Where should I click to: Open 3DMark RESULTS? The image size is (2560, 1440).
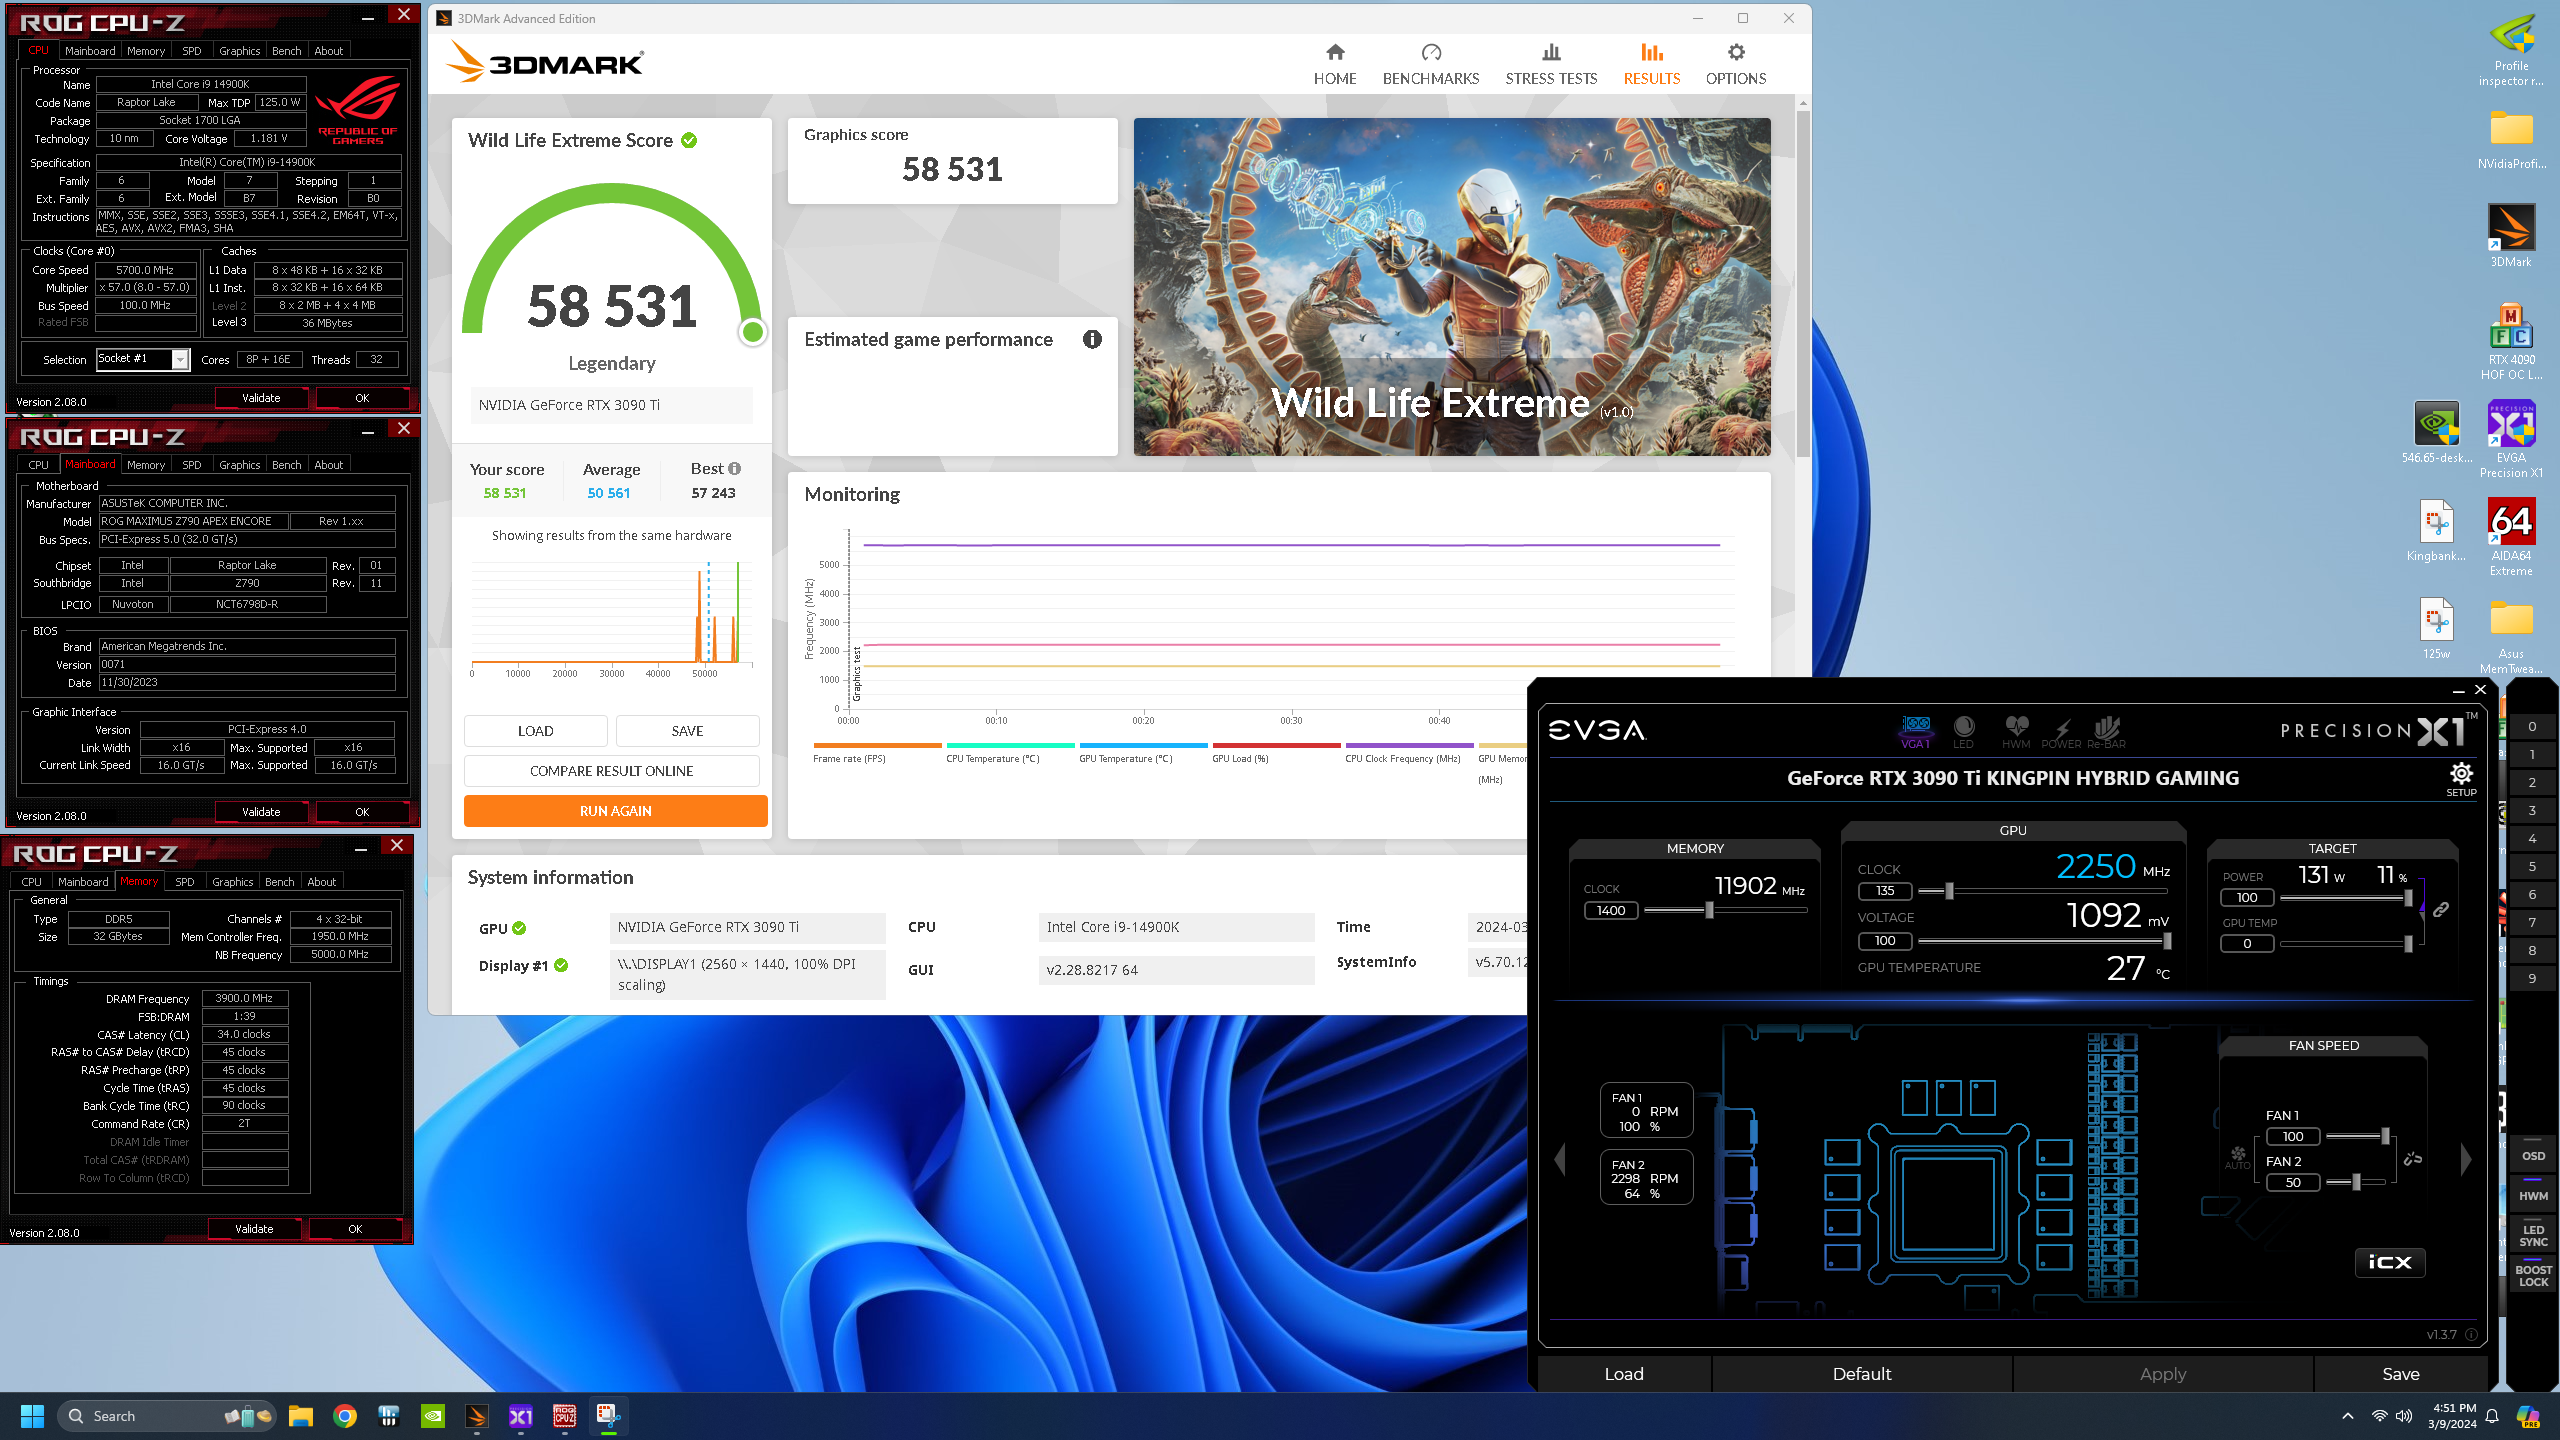(1651, 64)
